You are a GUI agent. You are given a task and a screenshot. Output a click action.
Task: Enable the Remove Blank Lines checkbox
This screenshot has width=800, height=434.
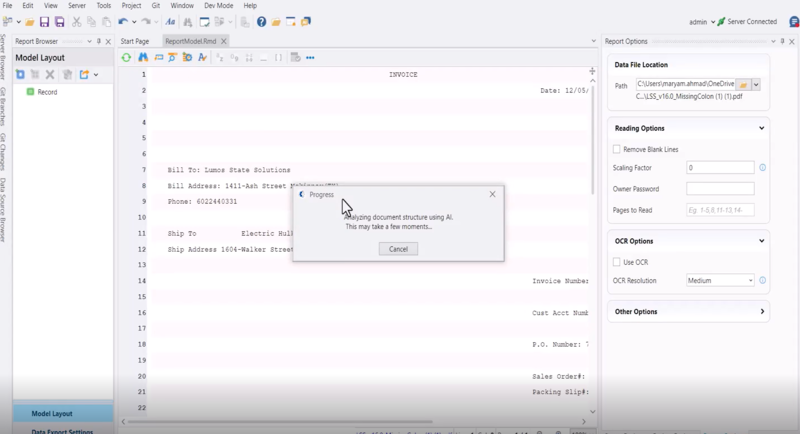[x=617, y=149]
